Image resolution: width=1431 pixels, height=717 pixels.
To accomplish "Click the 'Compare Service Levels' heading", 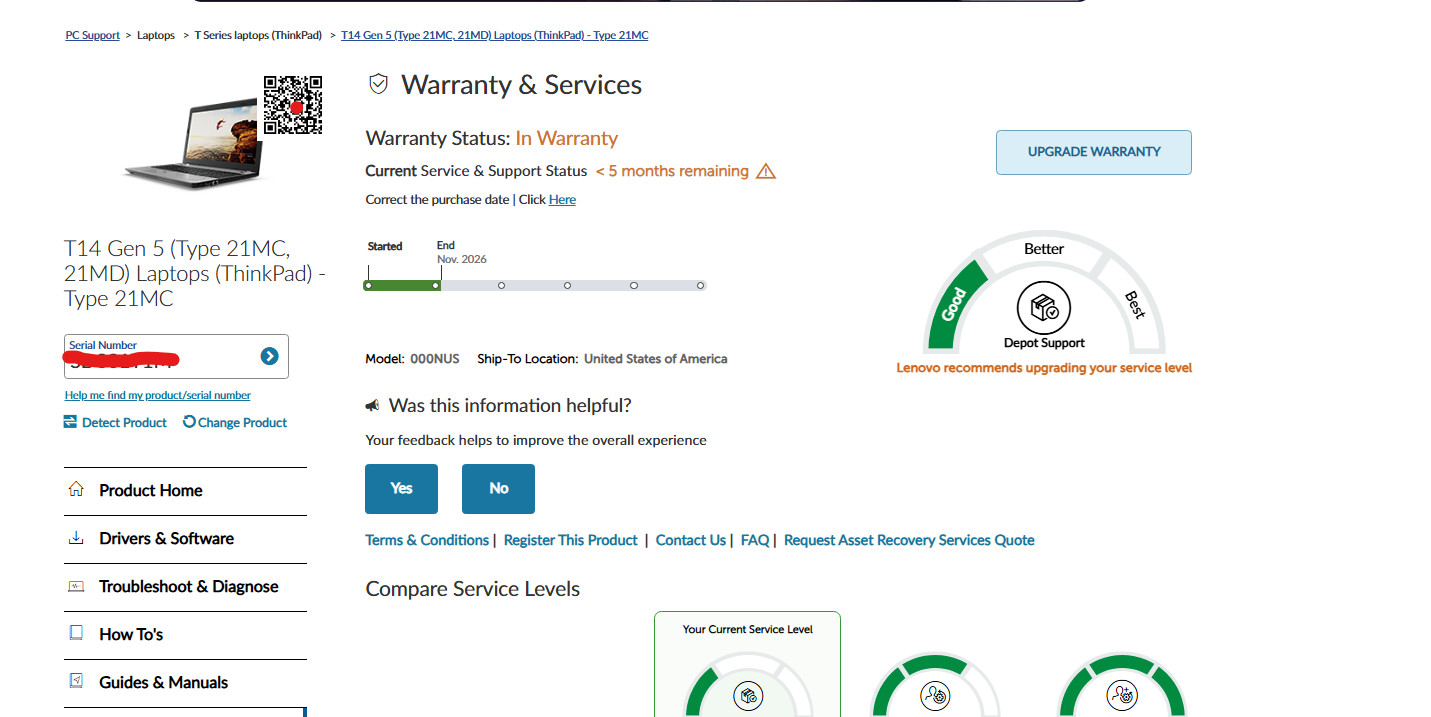I will [473, 589].
